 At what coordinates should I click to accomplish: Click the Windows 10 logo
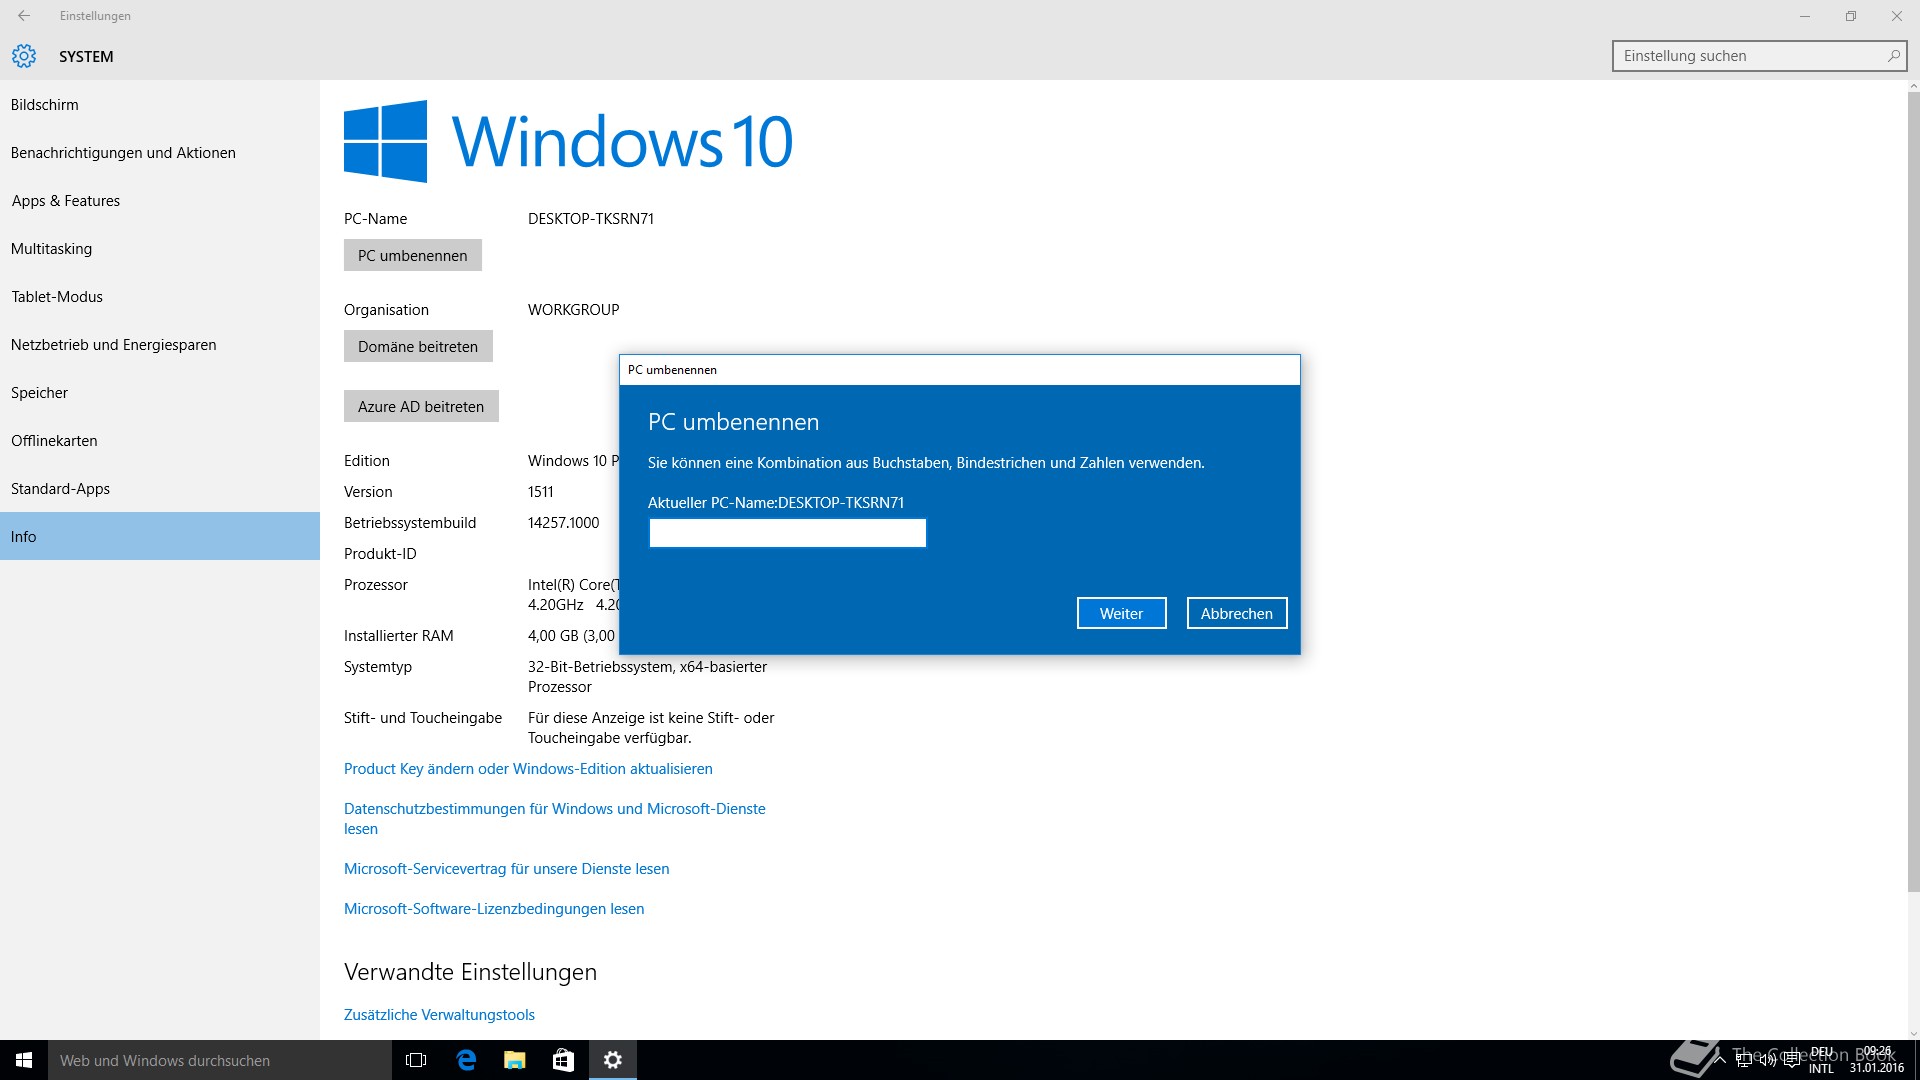tap(568, 141)
